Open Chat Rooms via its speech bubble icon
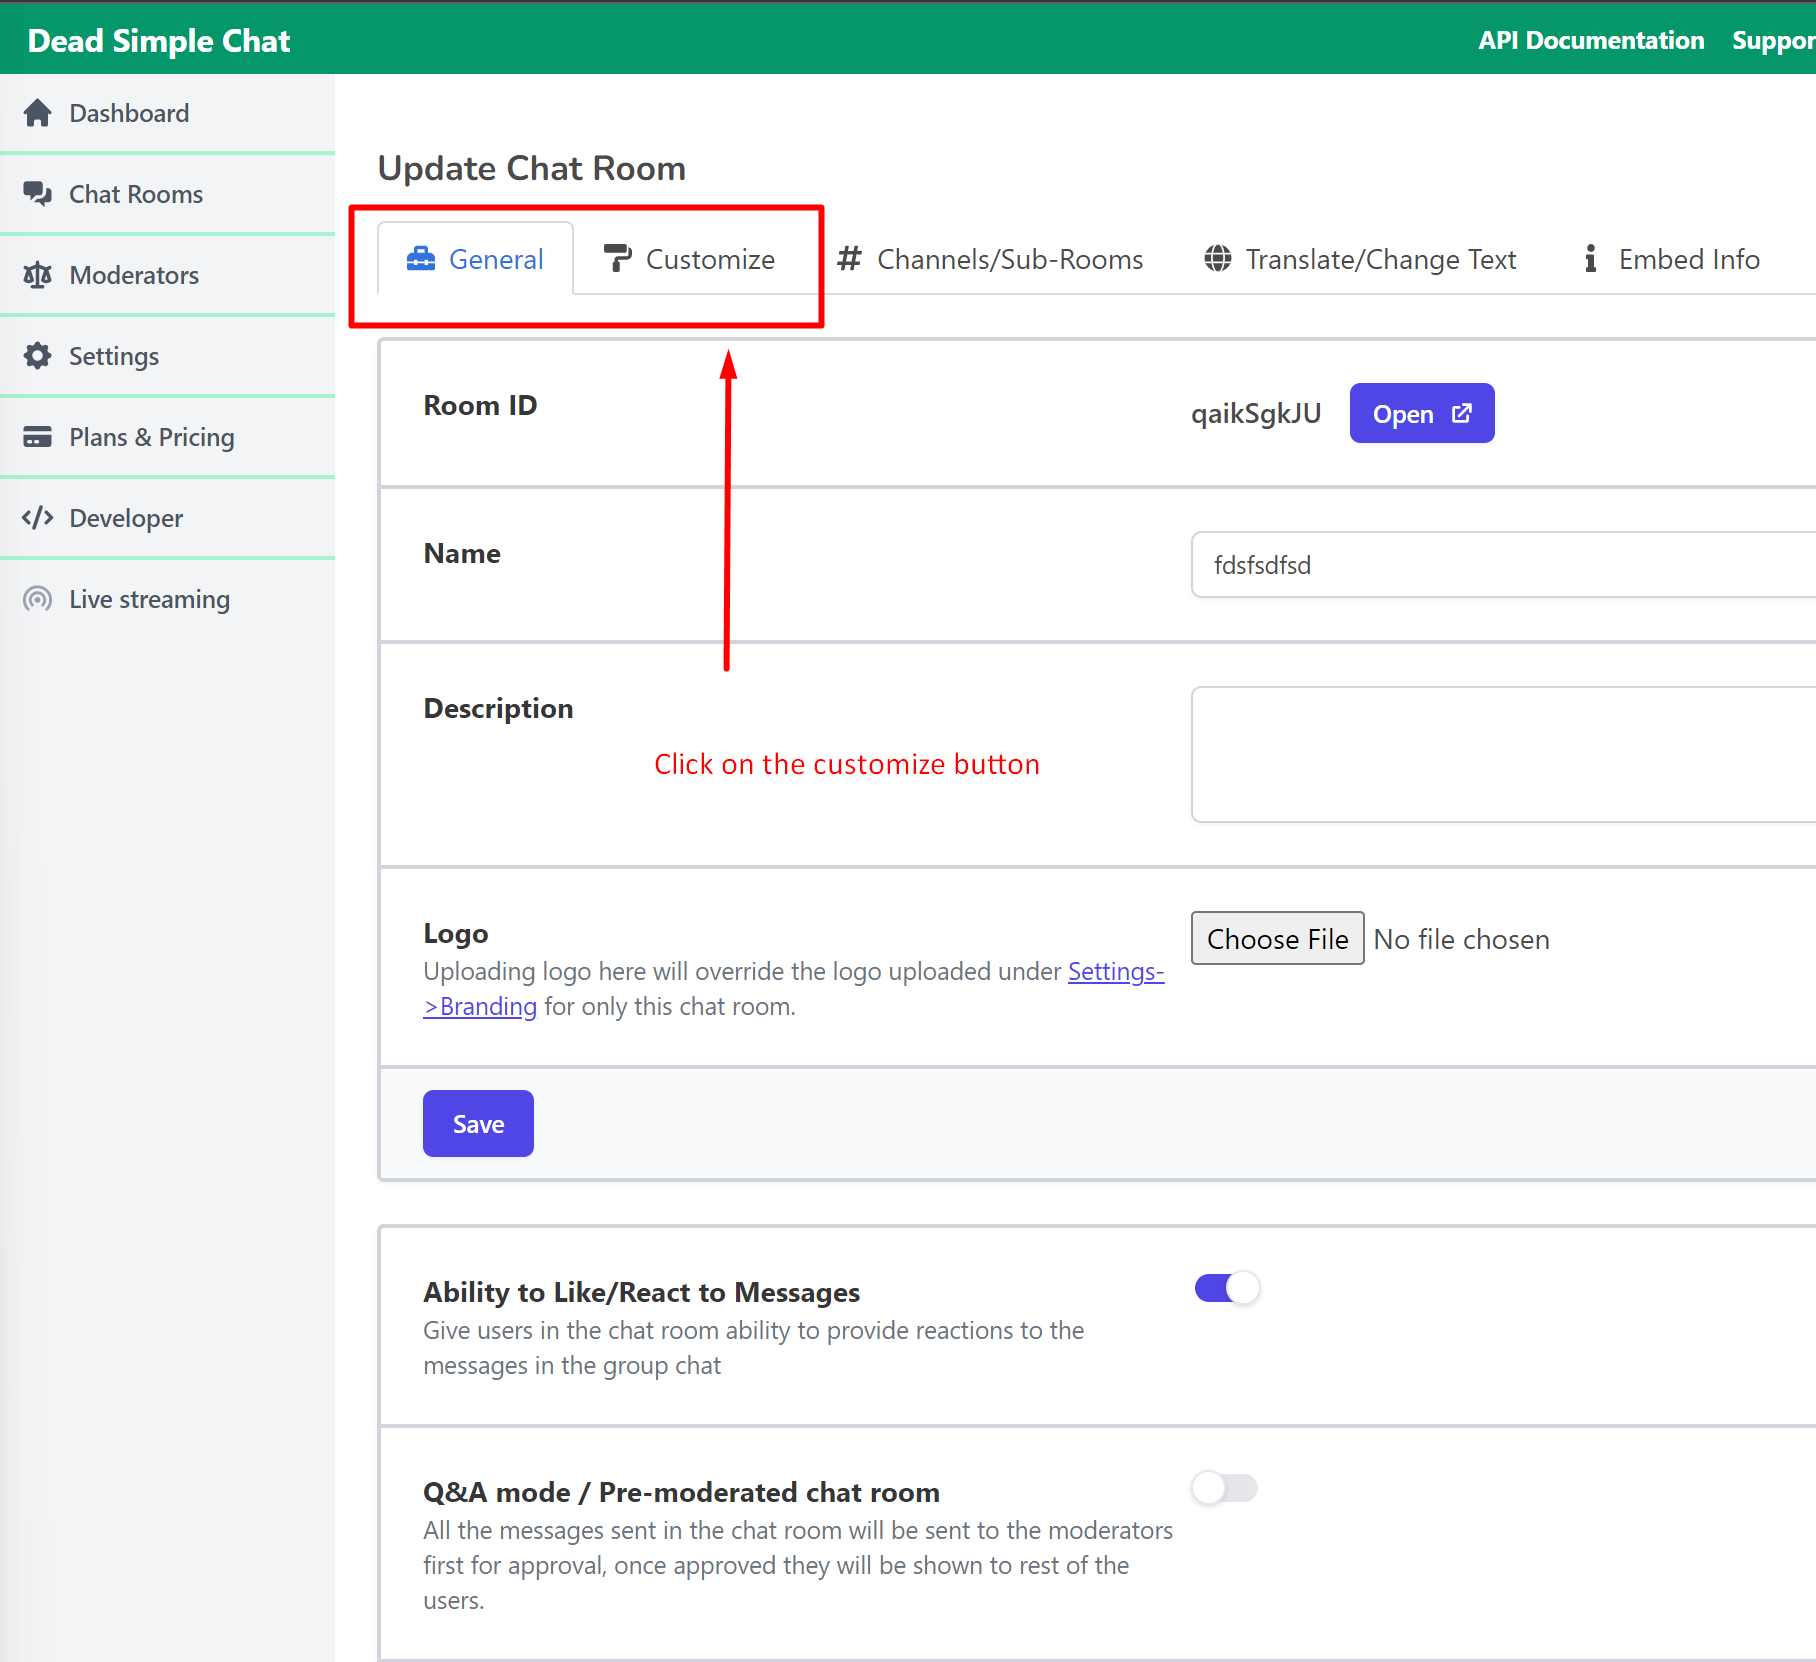The height and width of the screenshot is (1662, 1816). [38, 193]
